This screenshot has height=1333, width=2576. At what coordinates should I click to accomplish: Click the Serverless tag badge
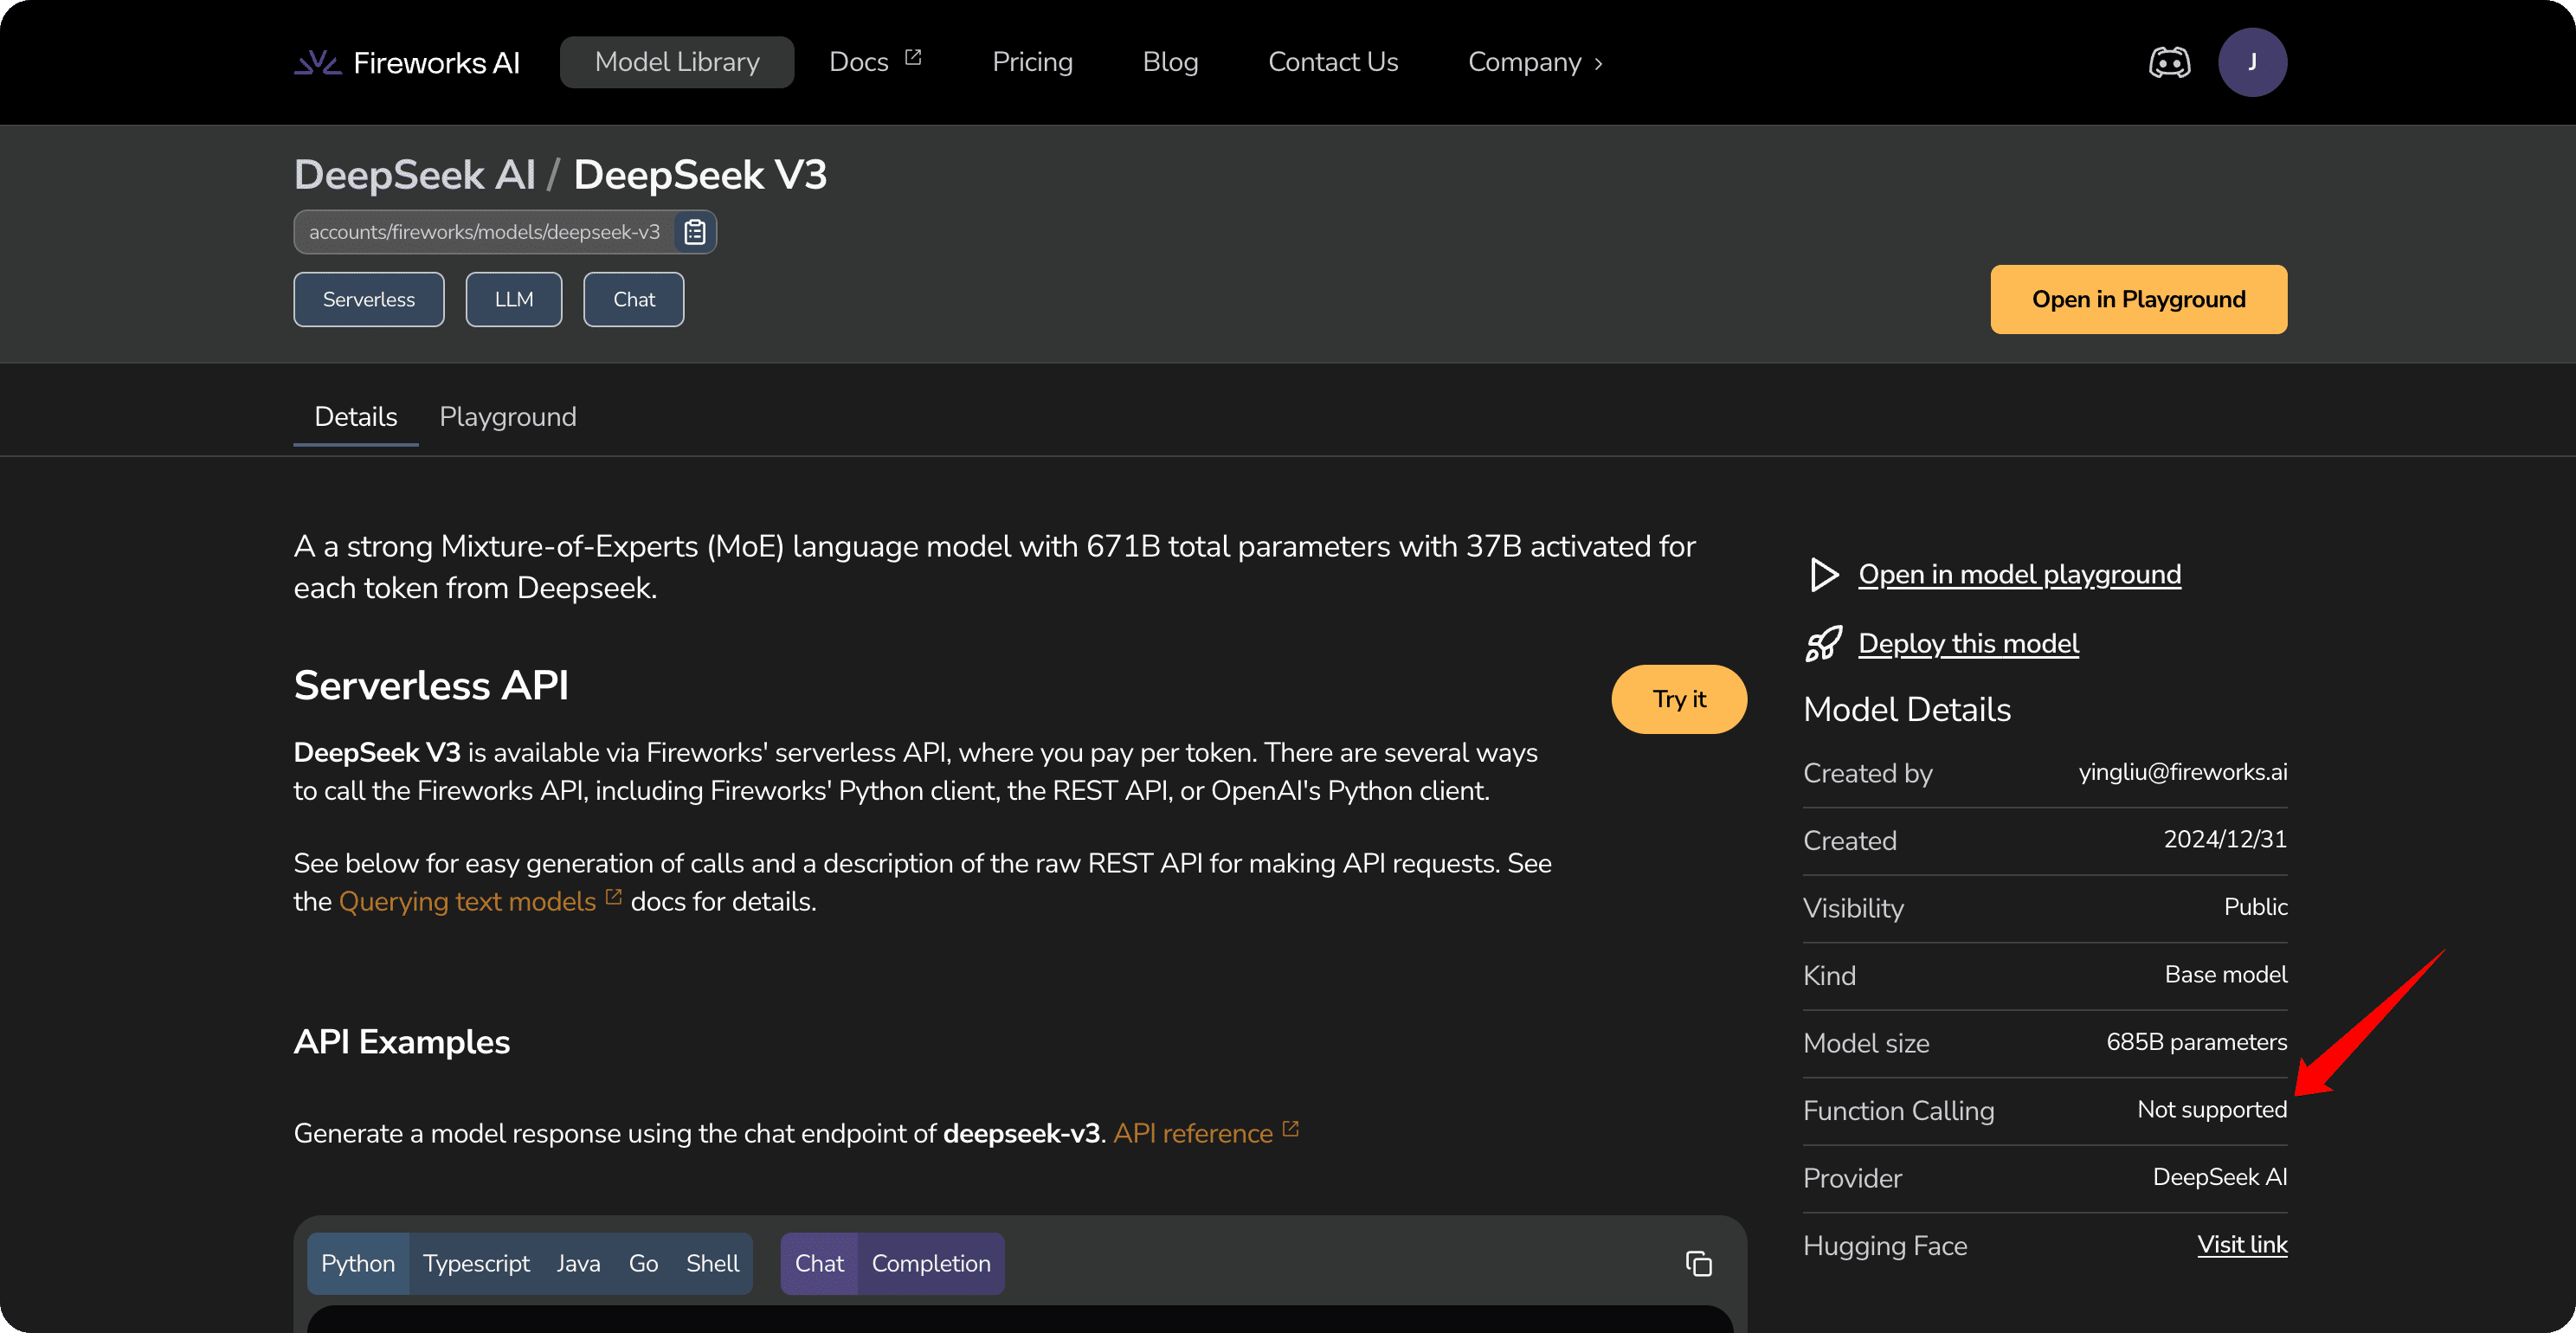[x=369, y=300]
